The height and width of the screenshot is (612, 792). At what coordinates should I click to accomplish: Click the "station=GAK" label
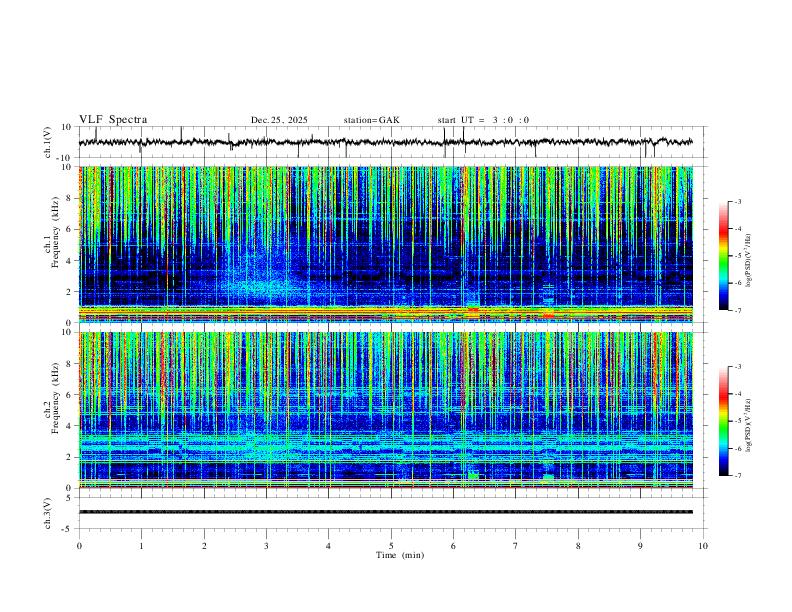tap(371, 120)
